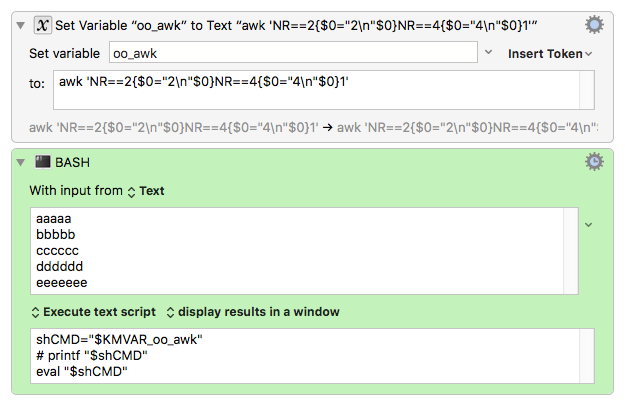
Task: Open the Insert Token dropdown
Action: point(550,53)
